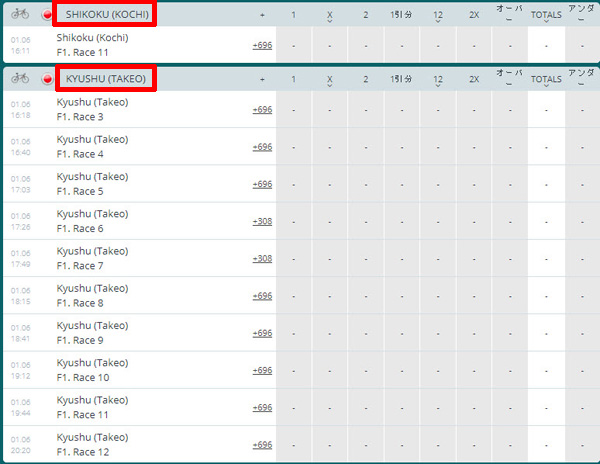This screenshot has height=464, width=600.
Task: Open +696 markets for Shikoku Race 11
Action: (262, 45)
